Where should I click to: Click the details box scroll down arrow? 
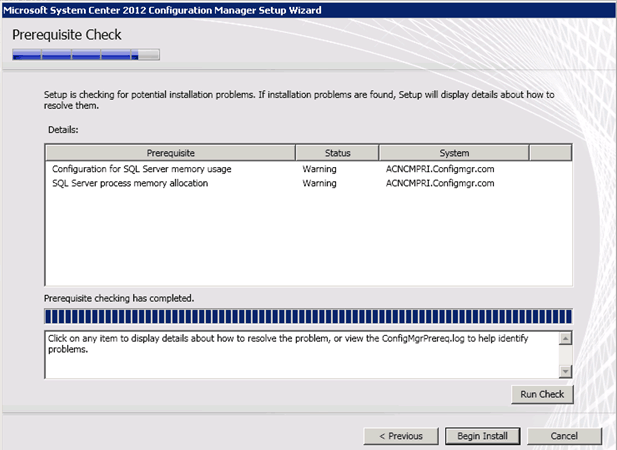pos(565,371)
